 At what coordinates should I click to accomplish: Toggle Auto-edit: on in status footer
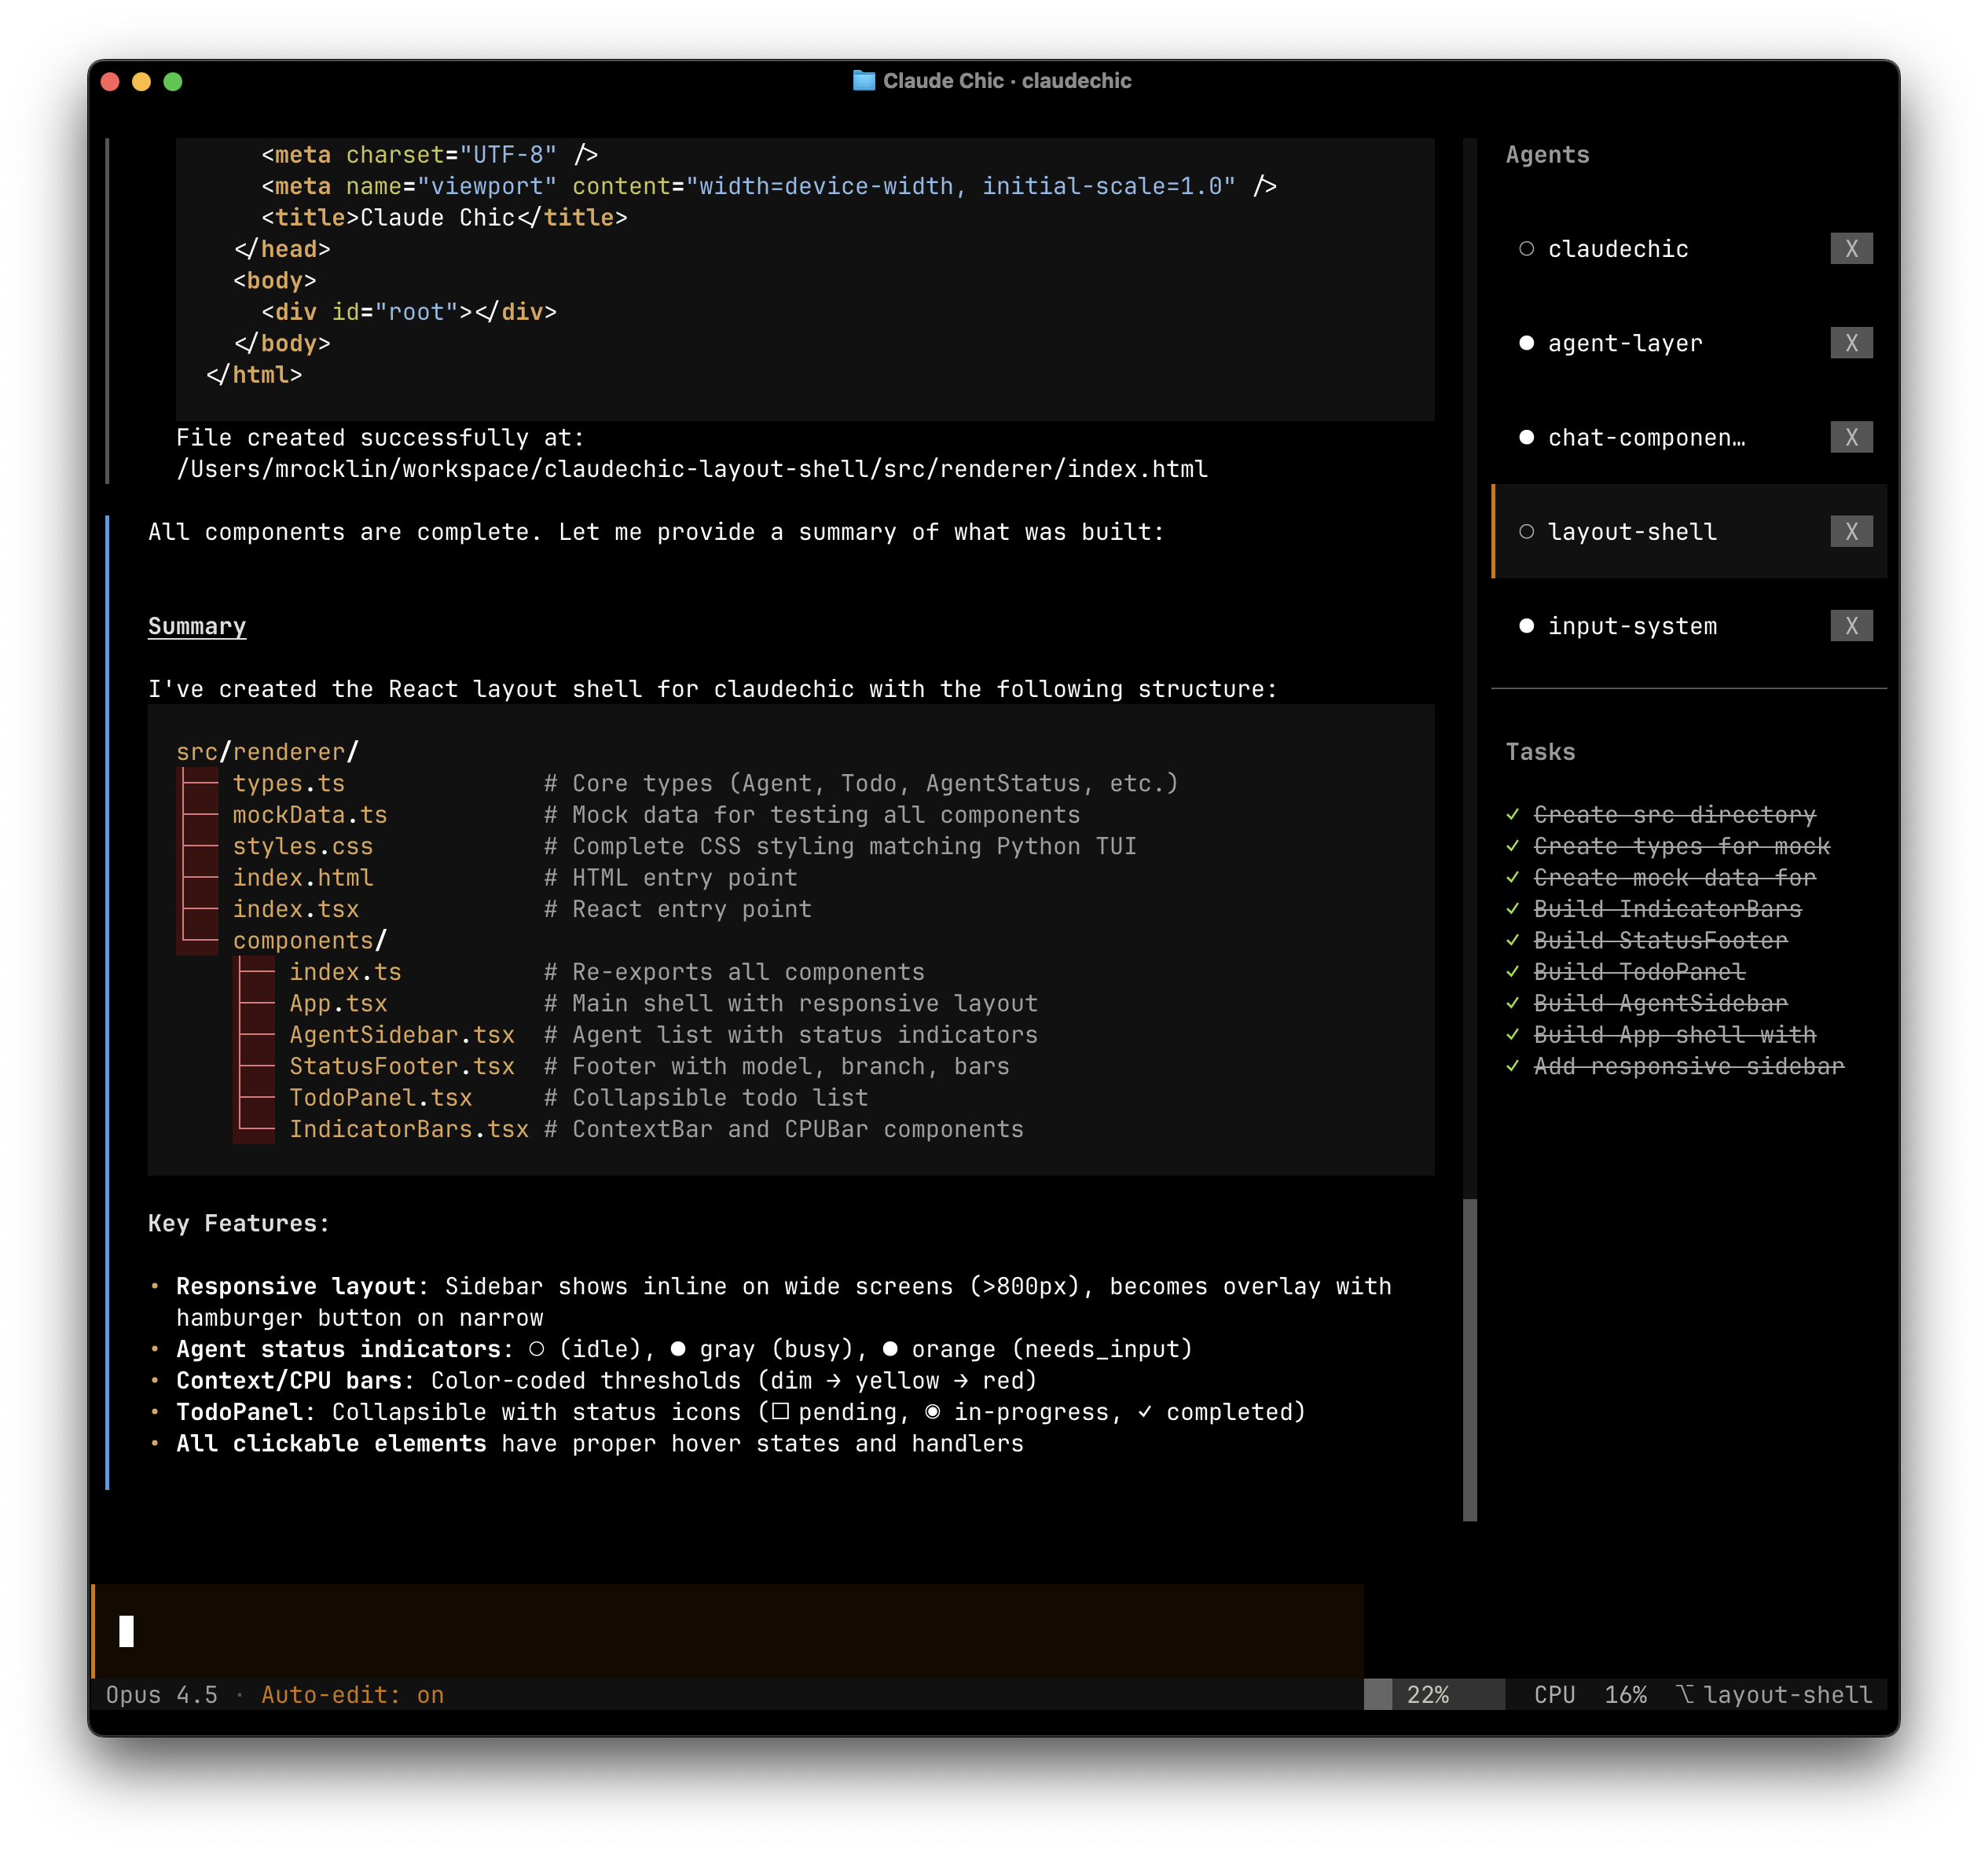(x=352, y=1695)
